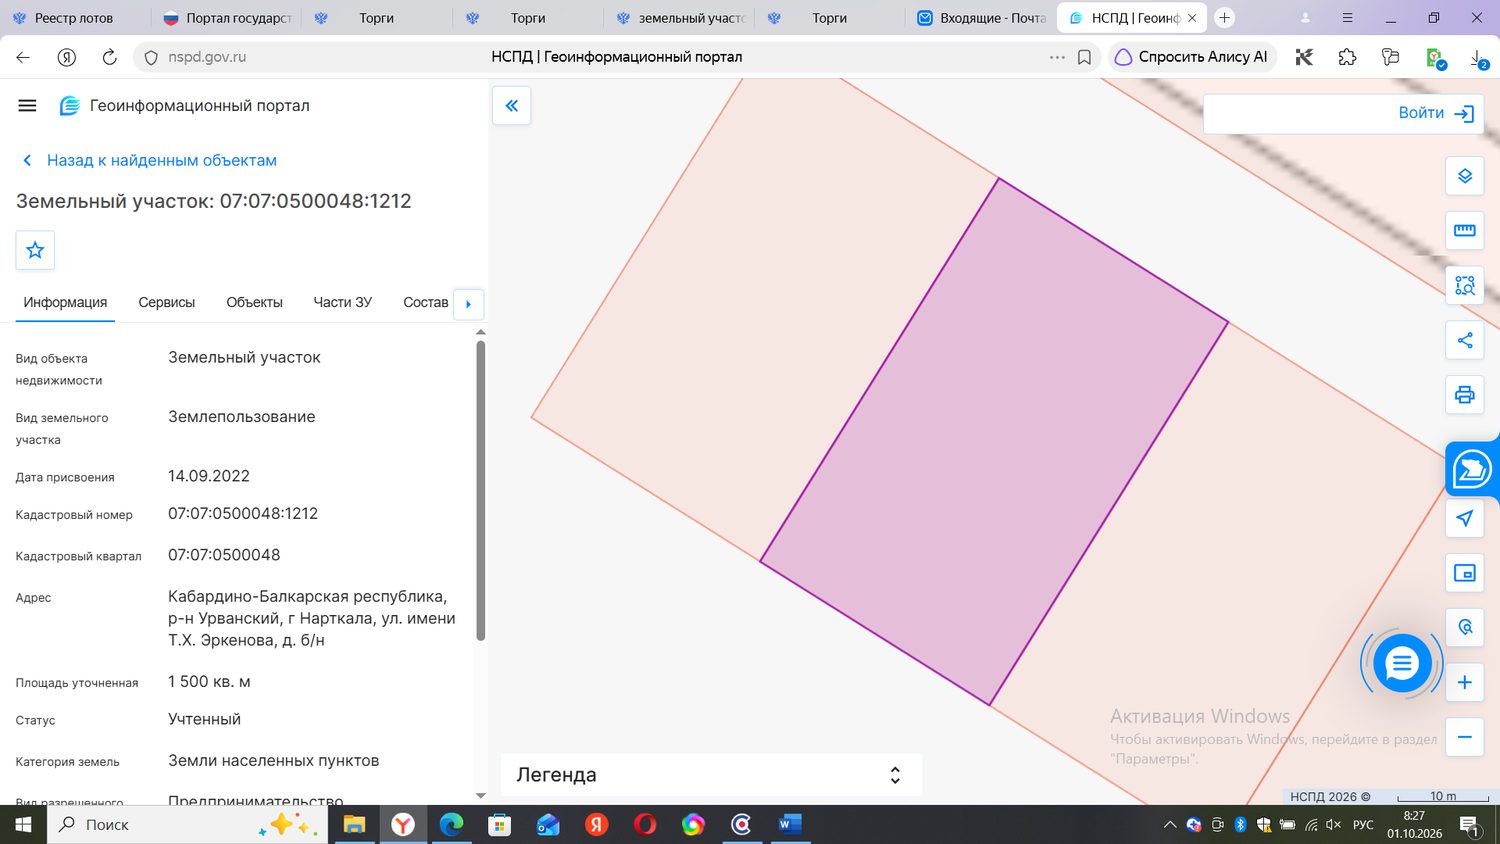Screen dimensions: 1500x844
Task: Open the Windows Start menu
Action: tap(22, 825)
